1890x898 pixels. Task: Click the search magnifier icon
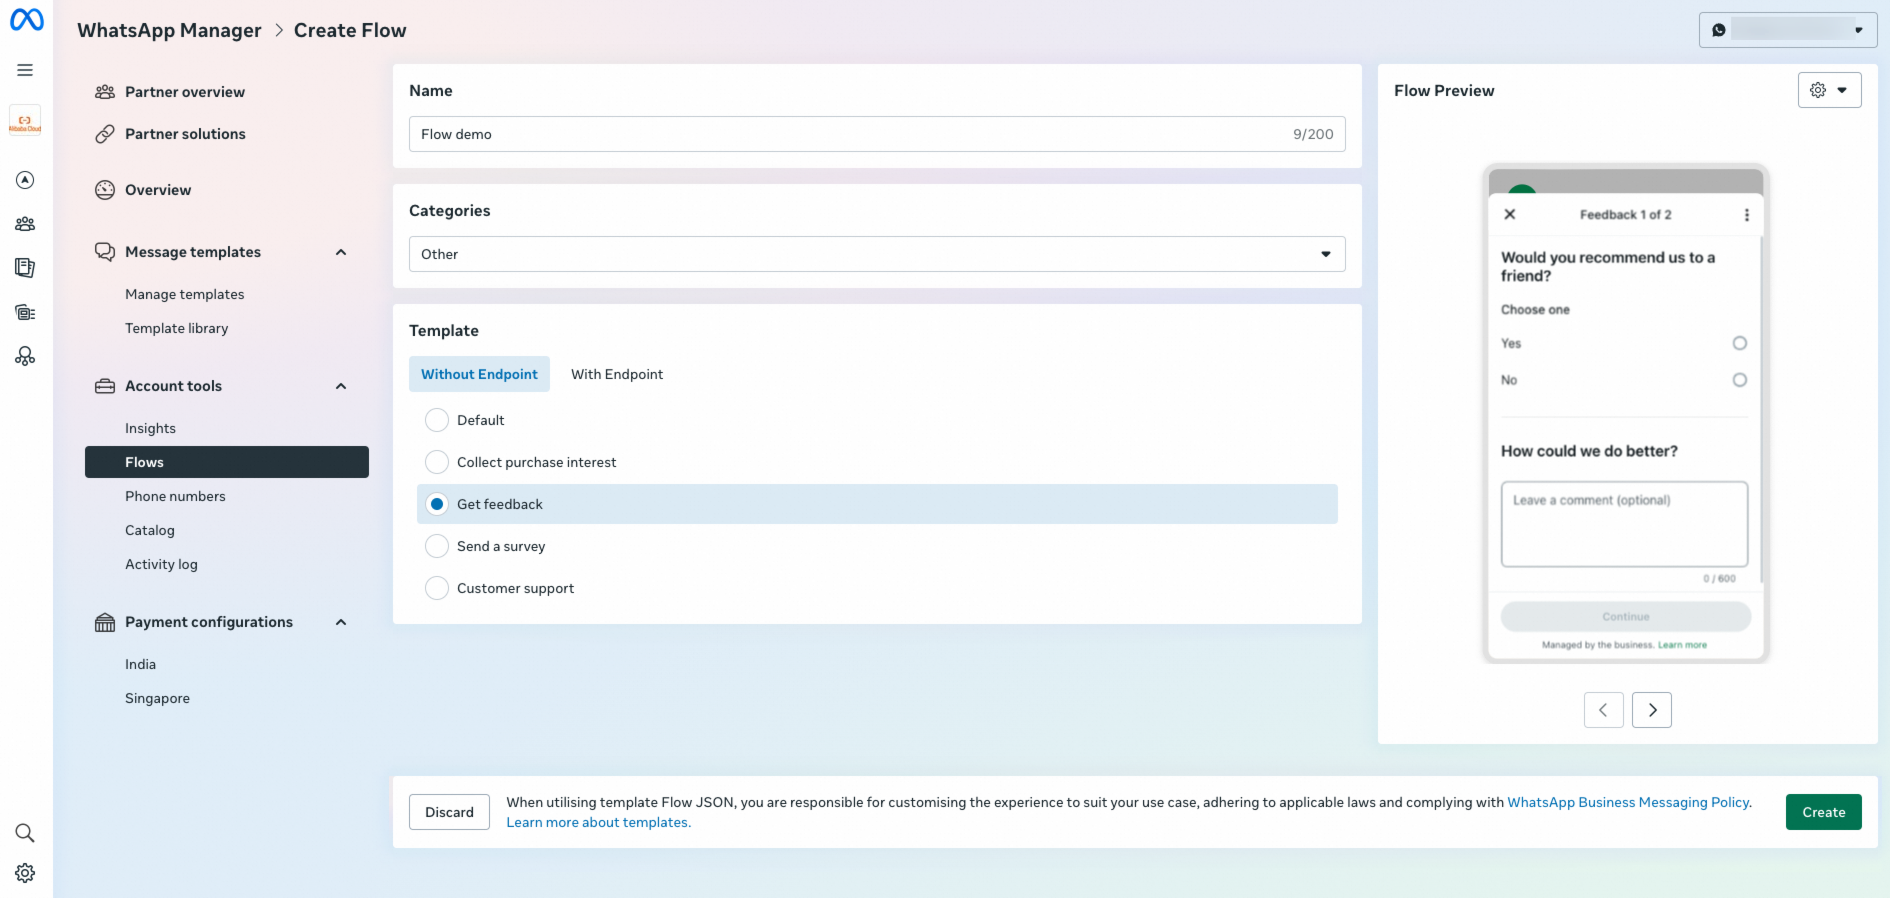click(x=25, y=833)
